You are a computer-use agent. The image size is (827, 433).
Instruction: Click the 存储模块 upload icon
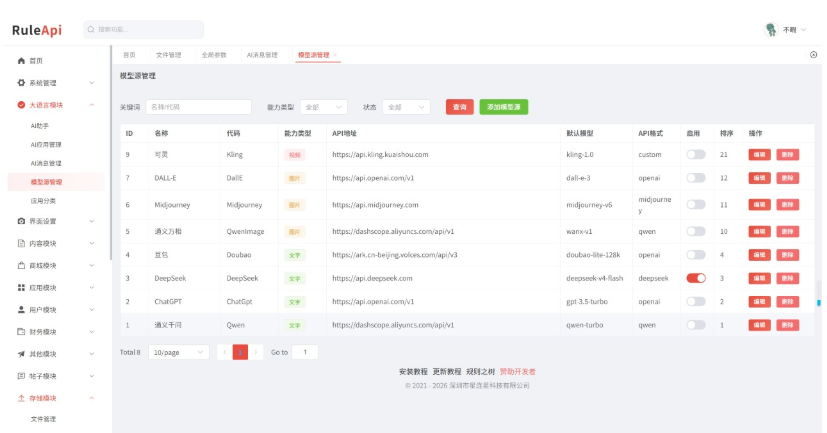point(21,398)
